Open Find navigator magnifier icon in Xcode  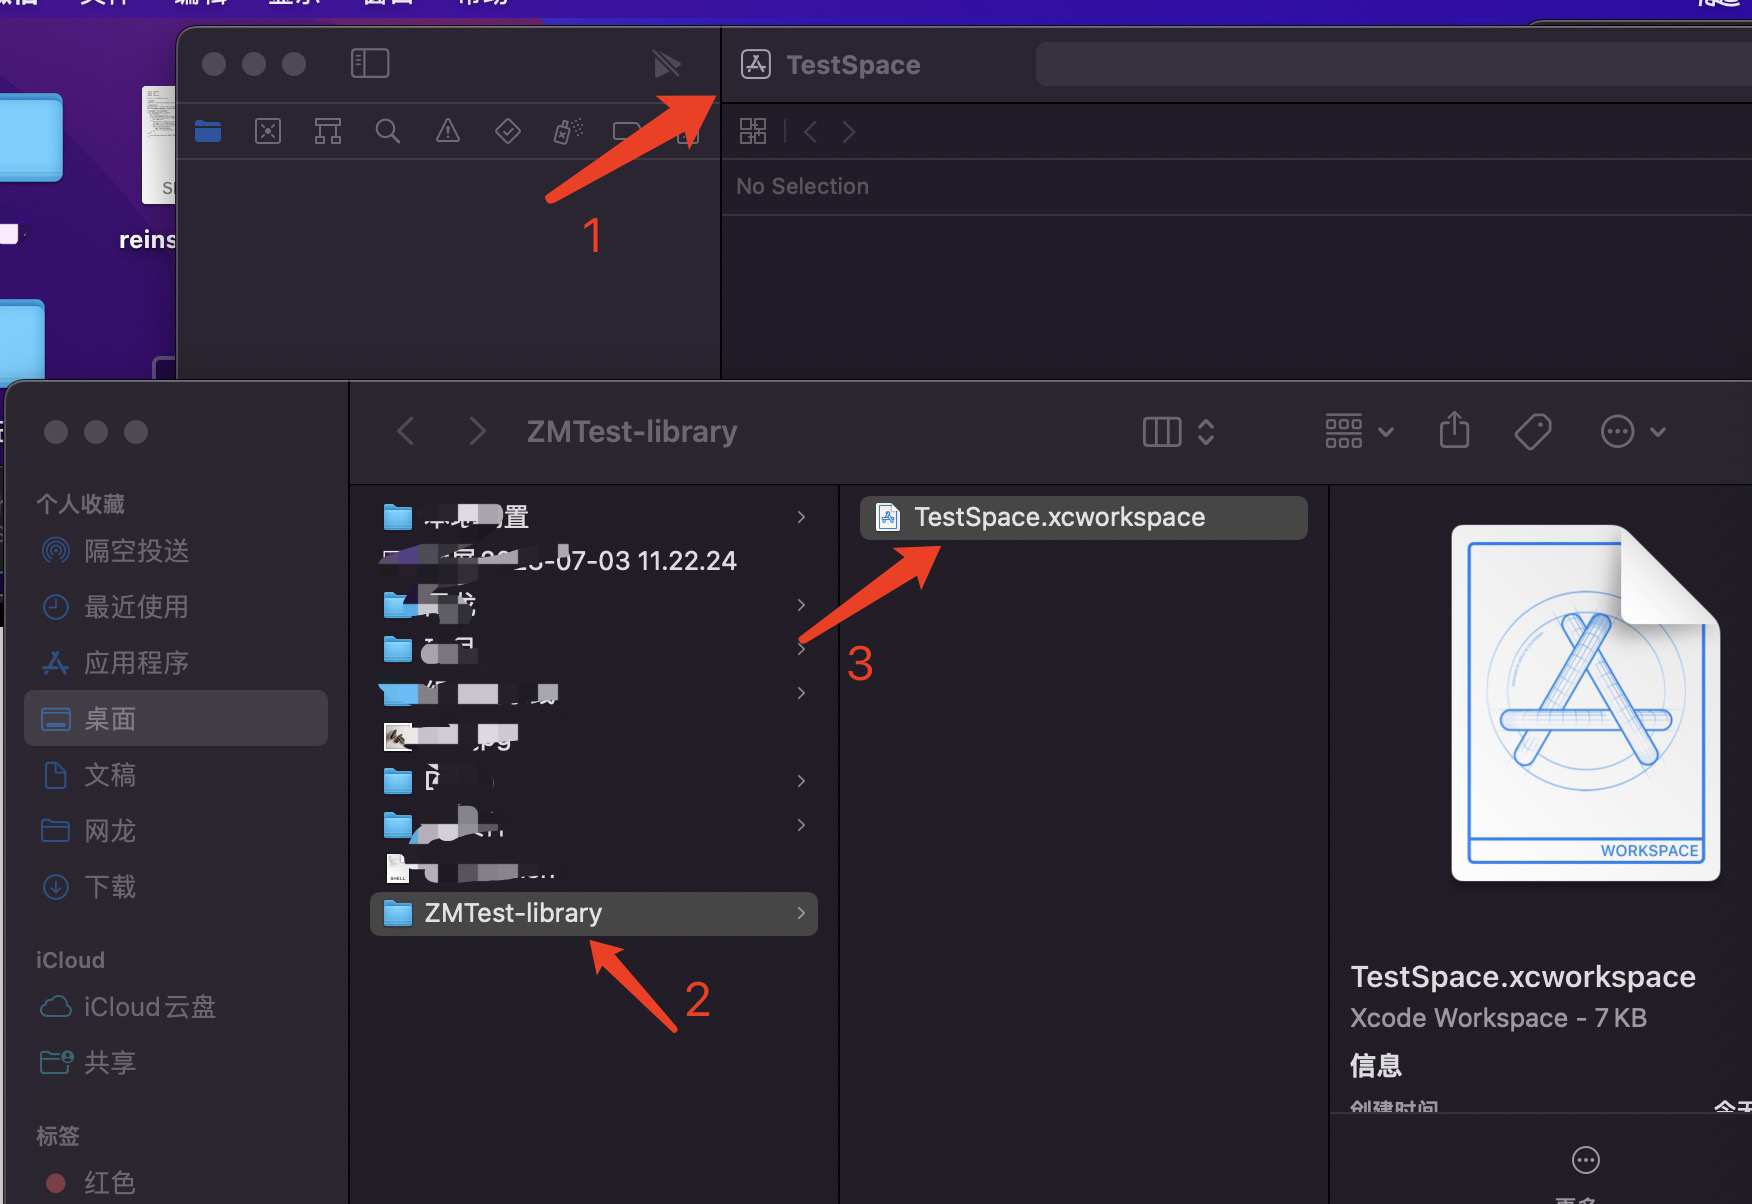point(388,131)
